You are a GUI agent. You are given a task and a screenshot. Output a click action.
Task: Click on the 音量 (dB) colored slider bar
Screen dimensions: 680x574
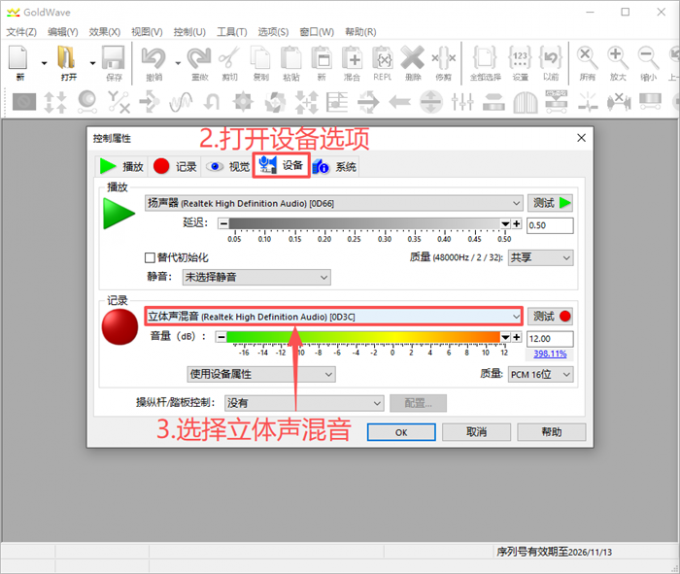point(363,337)
